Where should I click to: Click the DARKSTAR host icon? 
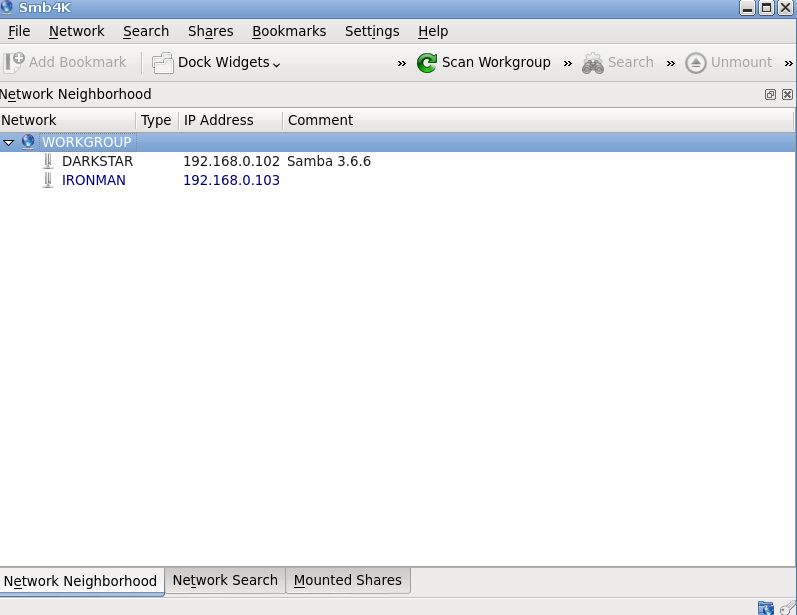click(48, 161)
